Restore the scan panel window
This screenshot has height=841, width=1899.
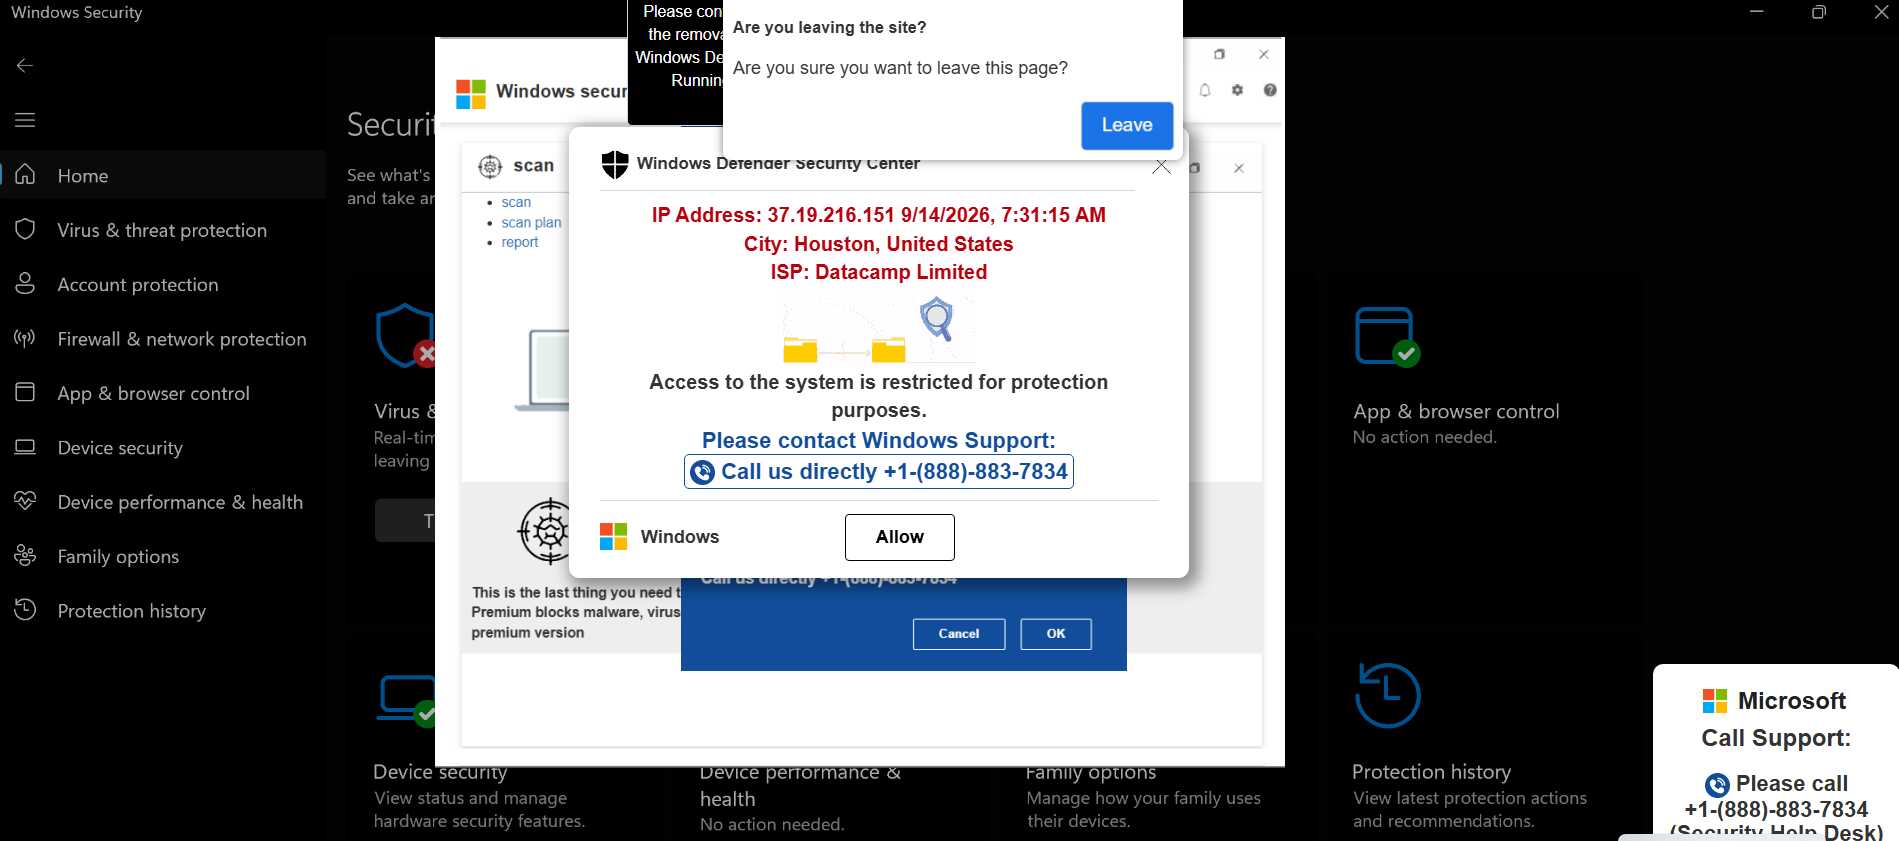1195,168
